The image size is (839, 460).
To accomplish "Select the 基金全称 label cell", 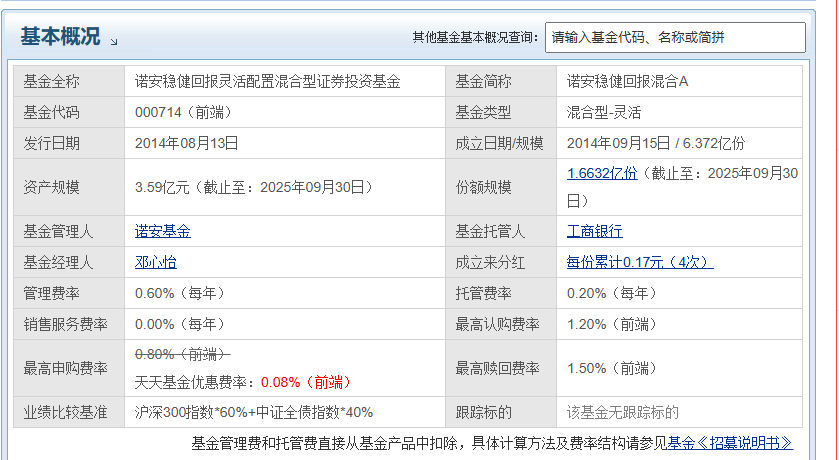I will click(x=69, y=81).
